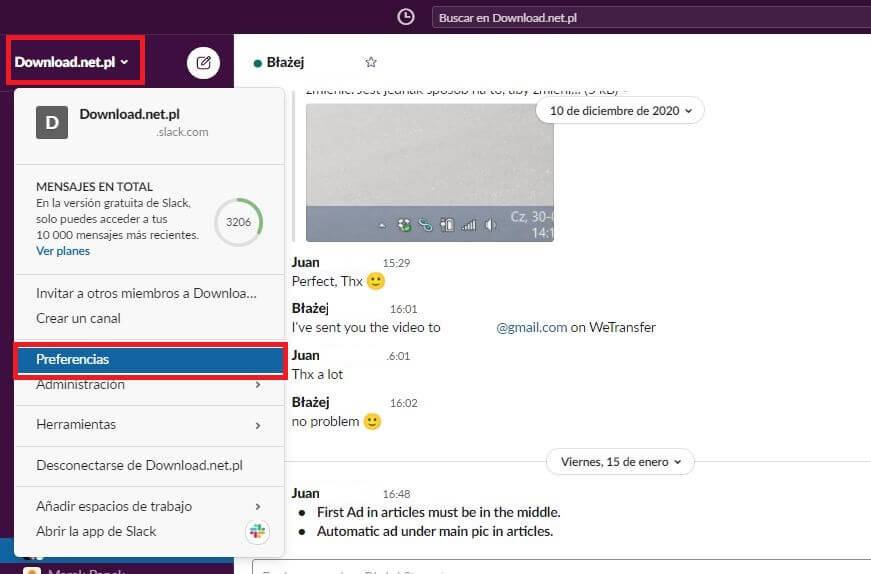Screen dimensions: 871x574
Task: Open the Download.net.pl workspace dropdown
Action: pyautogui.click(x=72, y=62)
